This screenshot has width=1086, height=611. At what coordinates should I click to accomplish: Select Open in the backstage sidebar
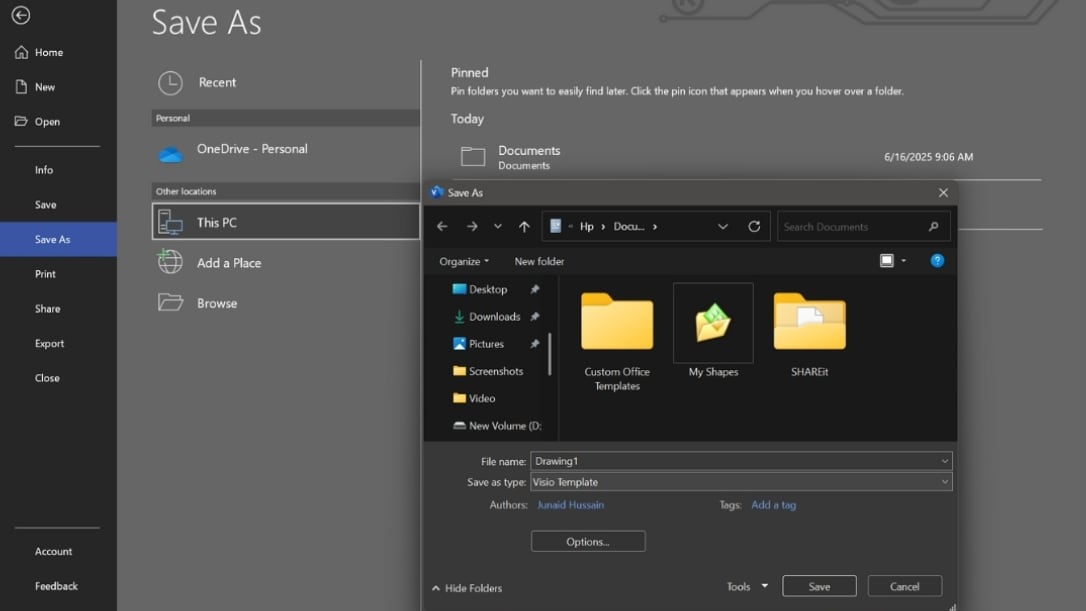pyautogui.click(x=47, y=121)
